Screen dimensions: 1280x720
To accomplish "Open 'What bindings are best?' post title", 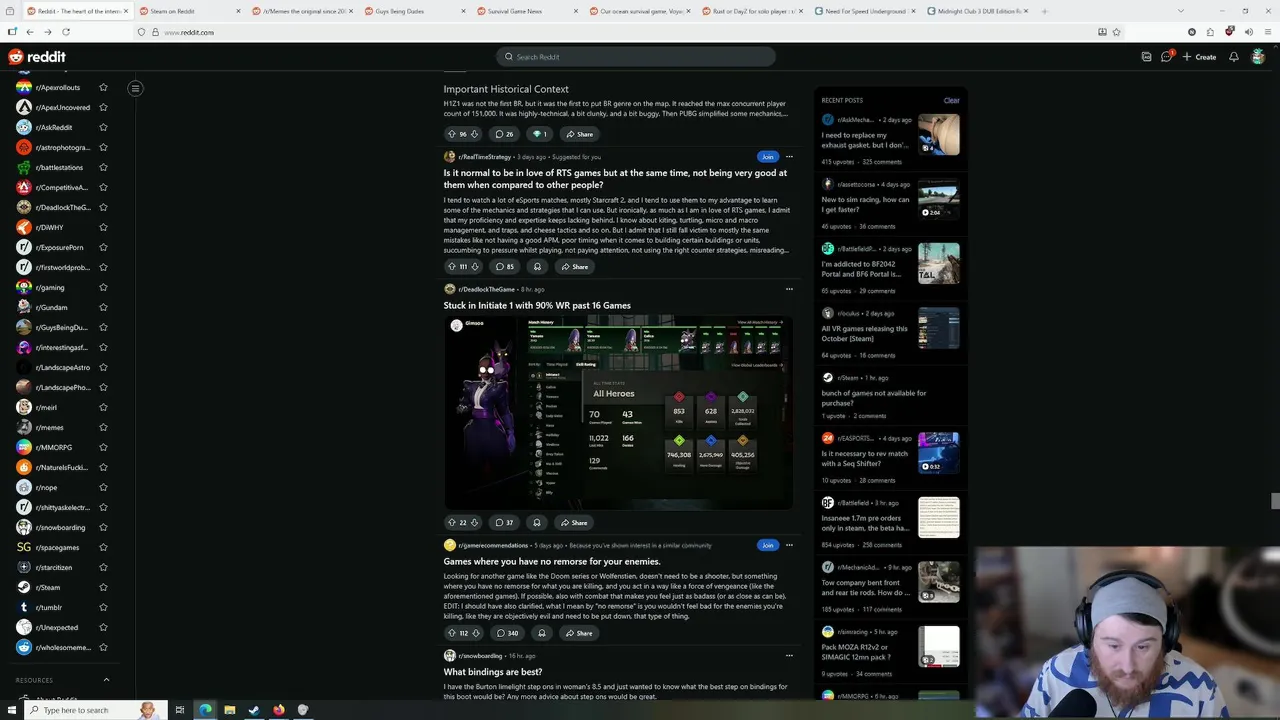I will pyautogui.click(x=493, y=672).
